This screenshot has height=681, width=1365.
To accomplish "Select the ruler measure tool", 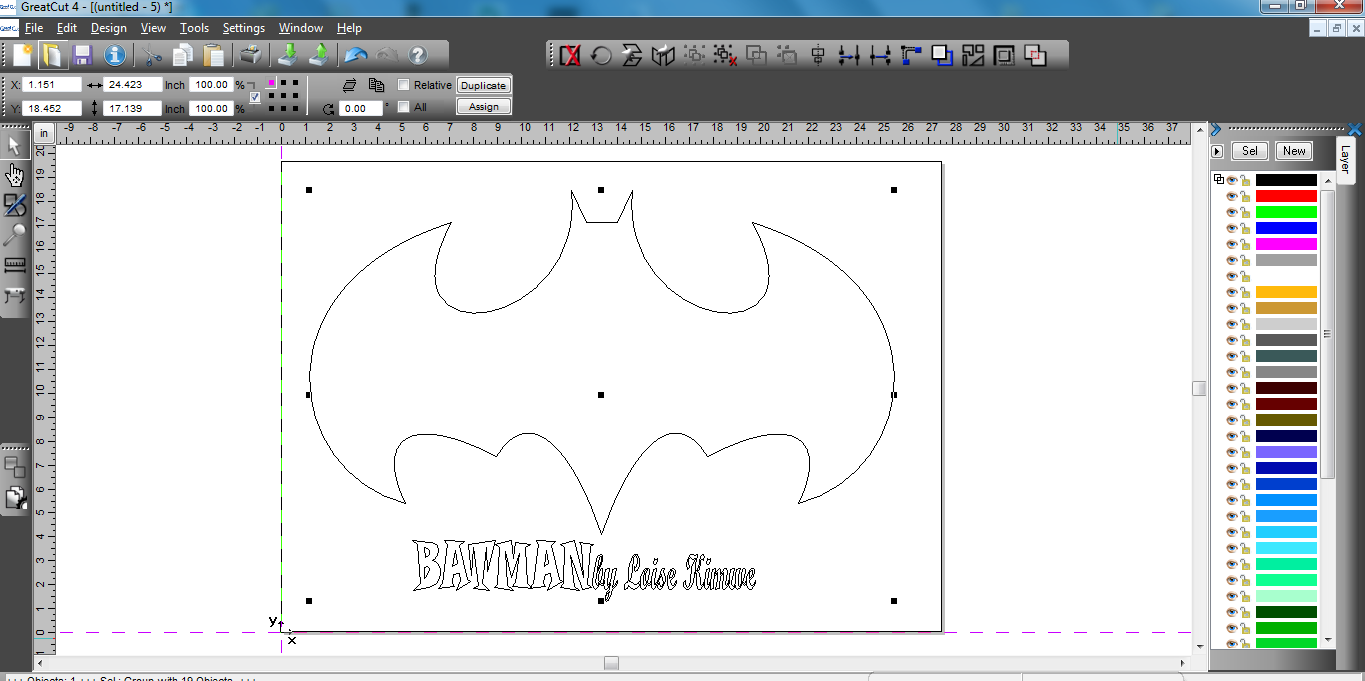I will click(14, 266).
